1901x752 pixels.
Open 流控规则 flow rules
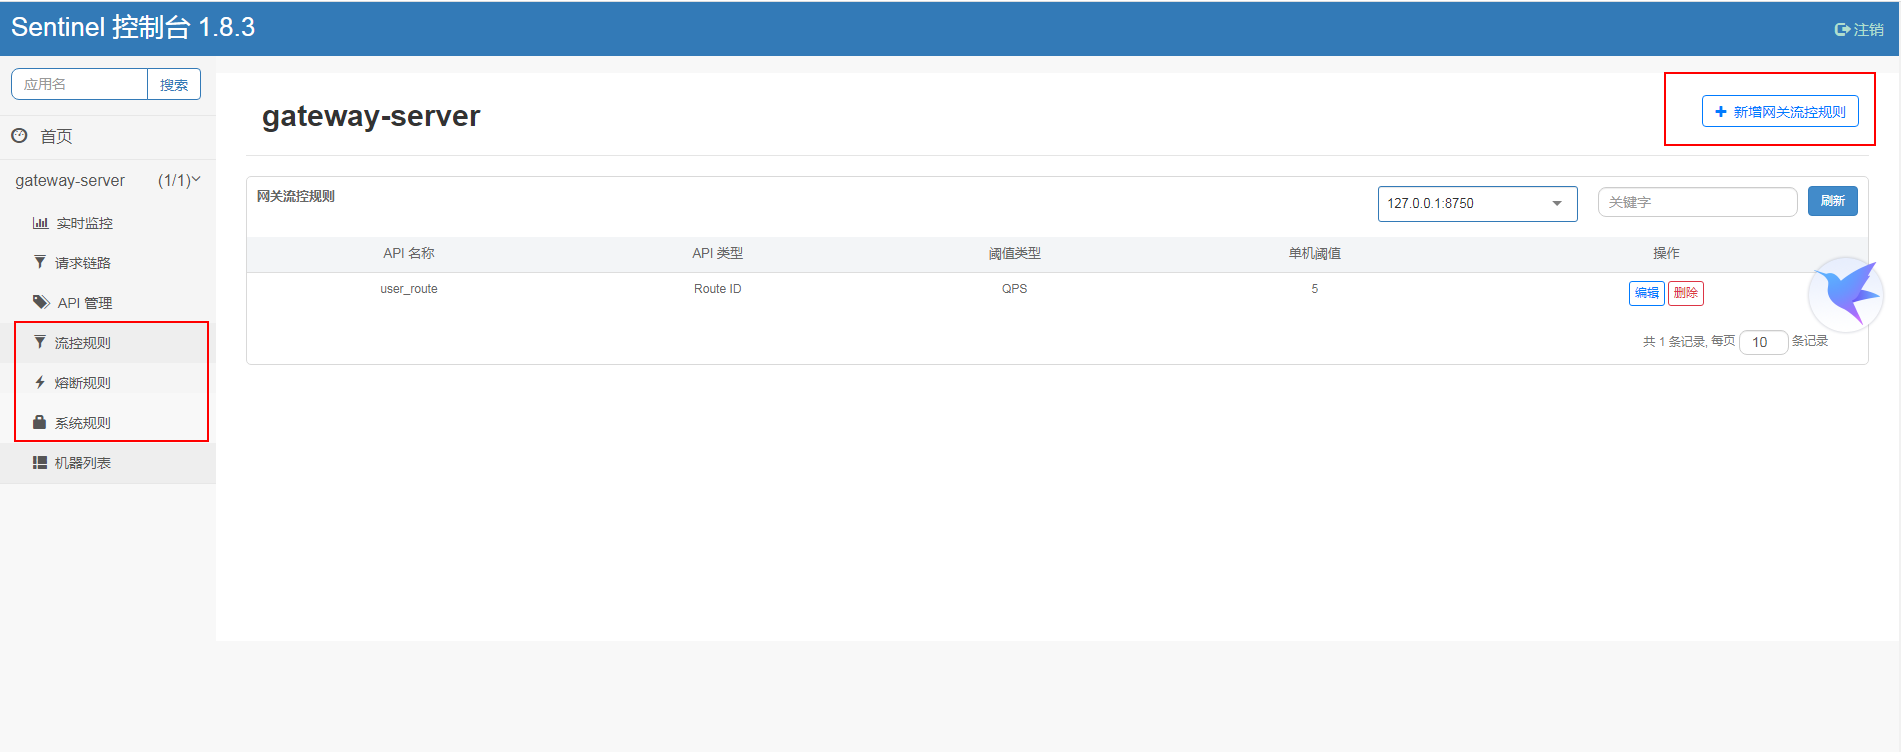(x=83, y=343)
